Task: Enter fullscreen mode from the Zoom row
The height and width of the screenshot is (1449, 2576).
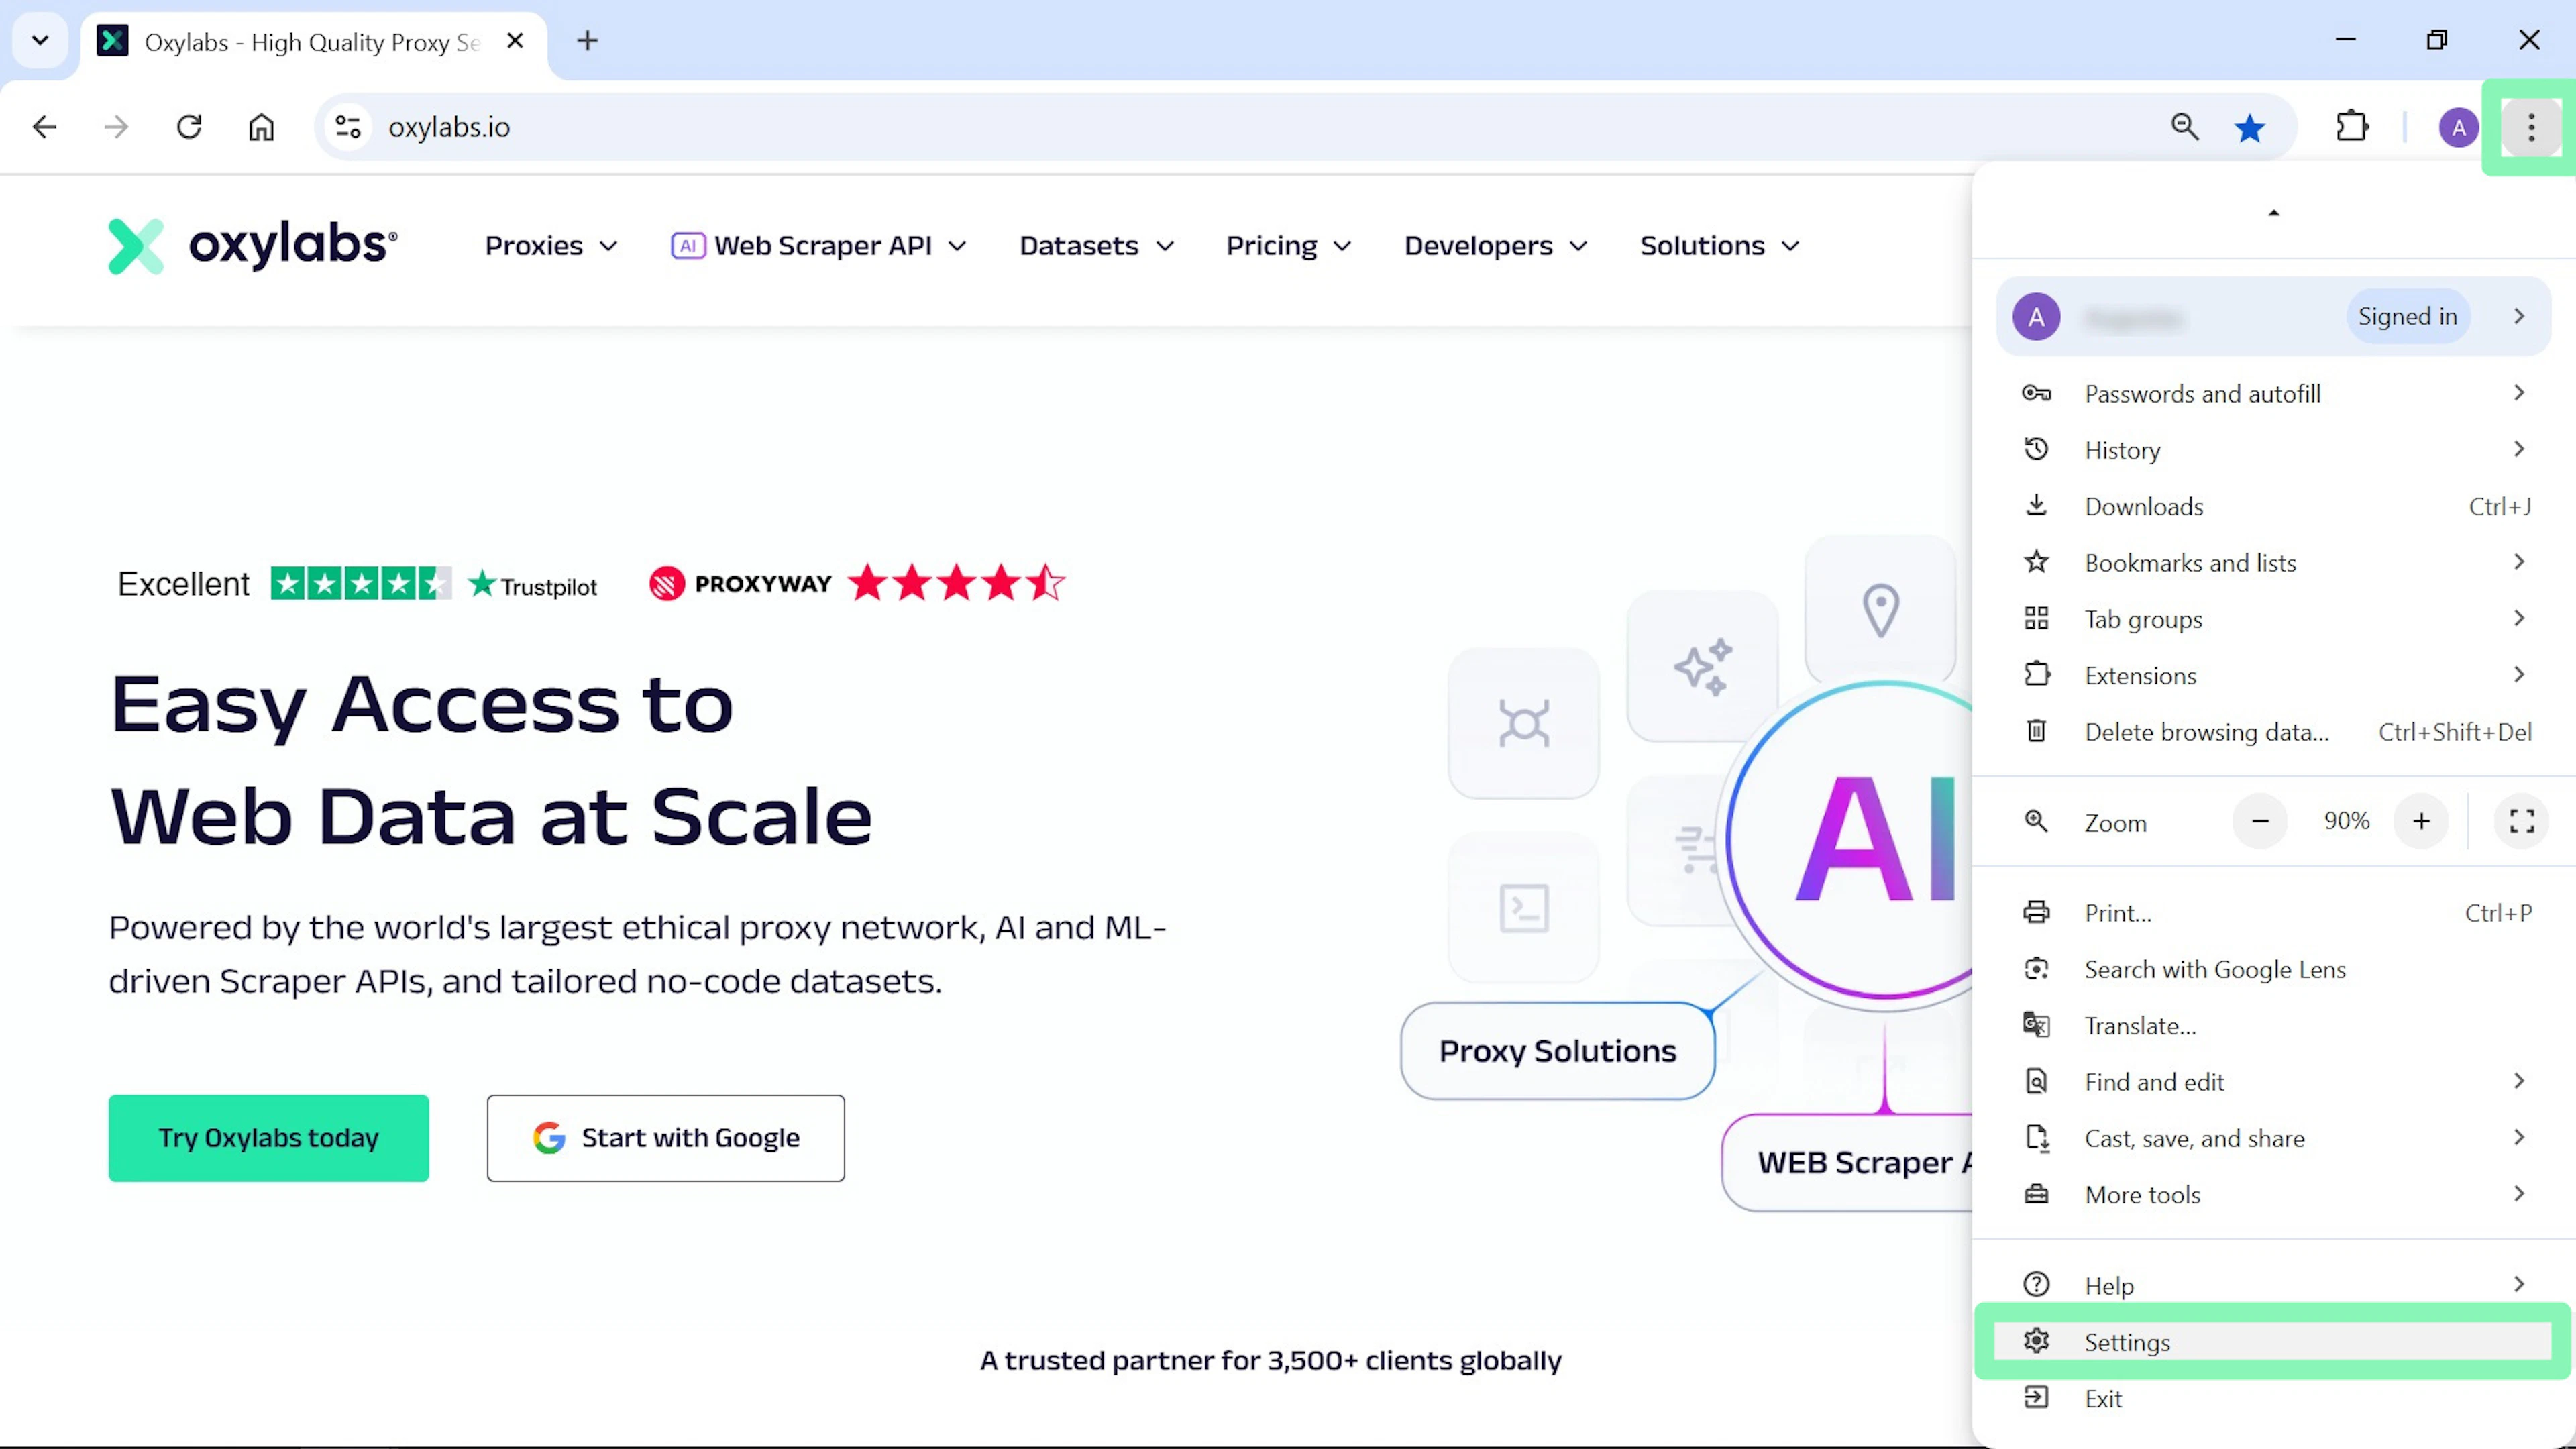Action: tap(2522, 821)
